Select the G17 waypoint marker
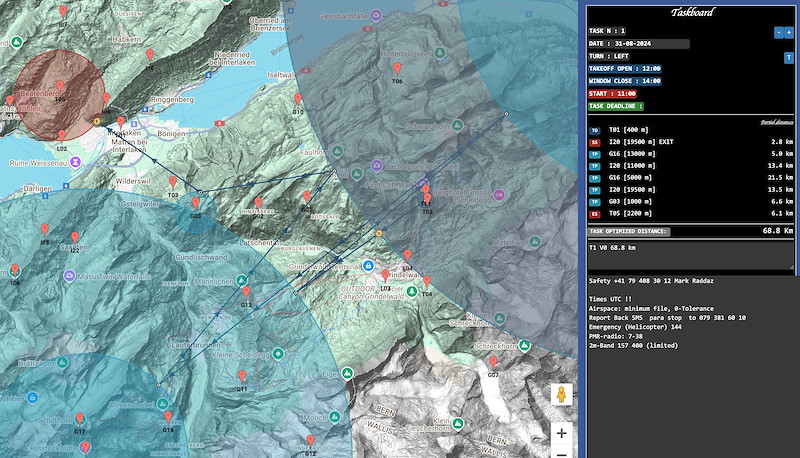 point(80,420)
